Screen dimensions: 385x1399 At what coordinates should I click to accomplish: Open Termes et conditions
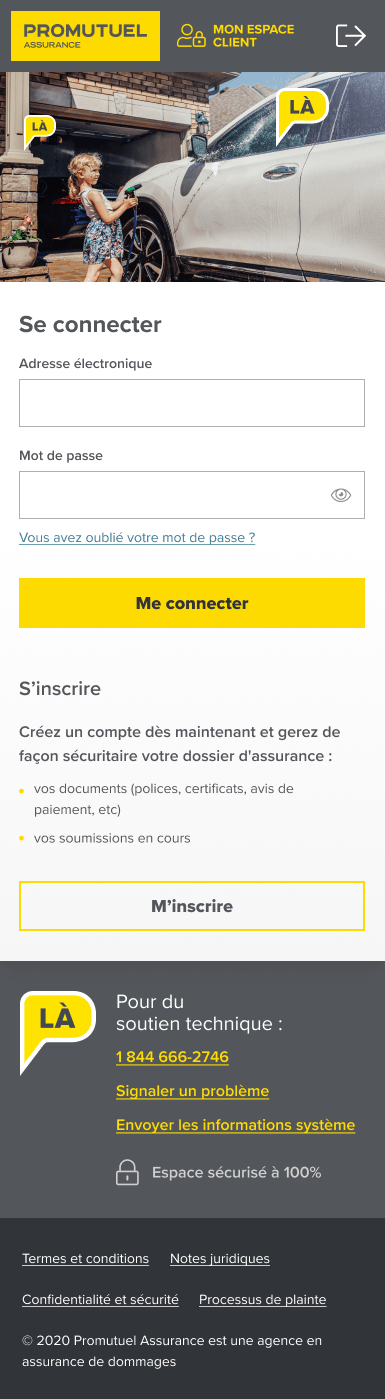(x=85, y=1259)
